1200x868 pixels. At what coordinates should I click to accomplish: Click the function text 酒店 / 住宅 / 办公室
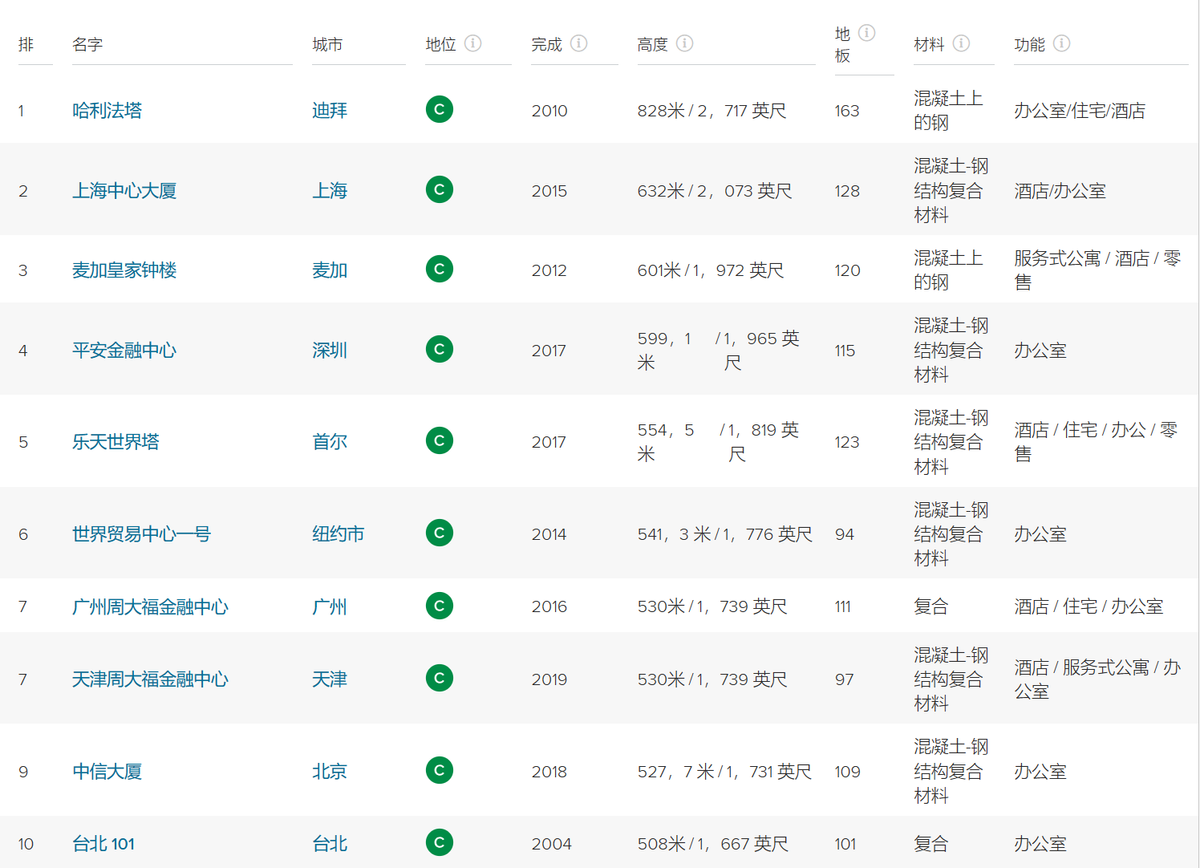coord(1089,606)
